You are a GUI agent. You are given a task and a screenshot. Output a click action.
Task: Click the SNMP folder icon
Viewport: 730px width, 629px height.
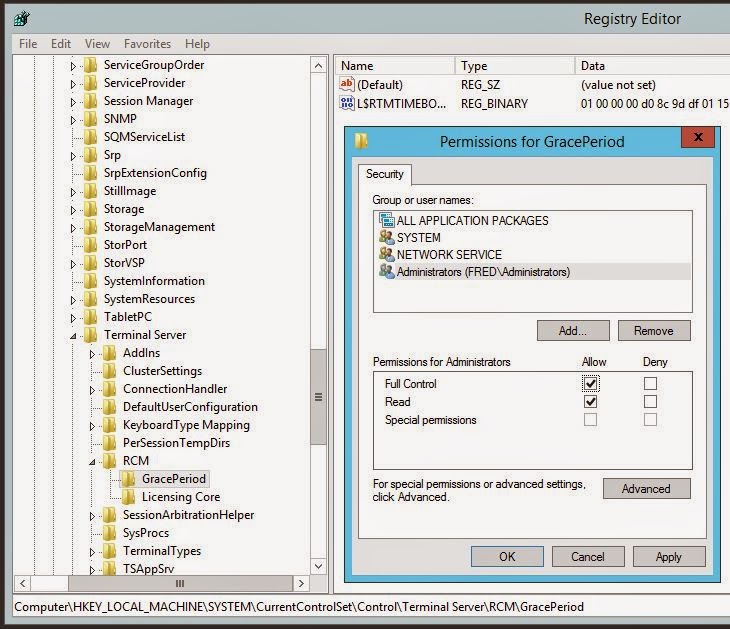point(90,119)
